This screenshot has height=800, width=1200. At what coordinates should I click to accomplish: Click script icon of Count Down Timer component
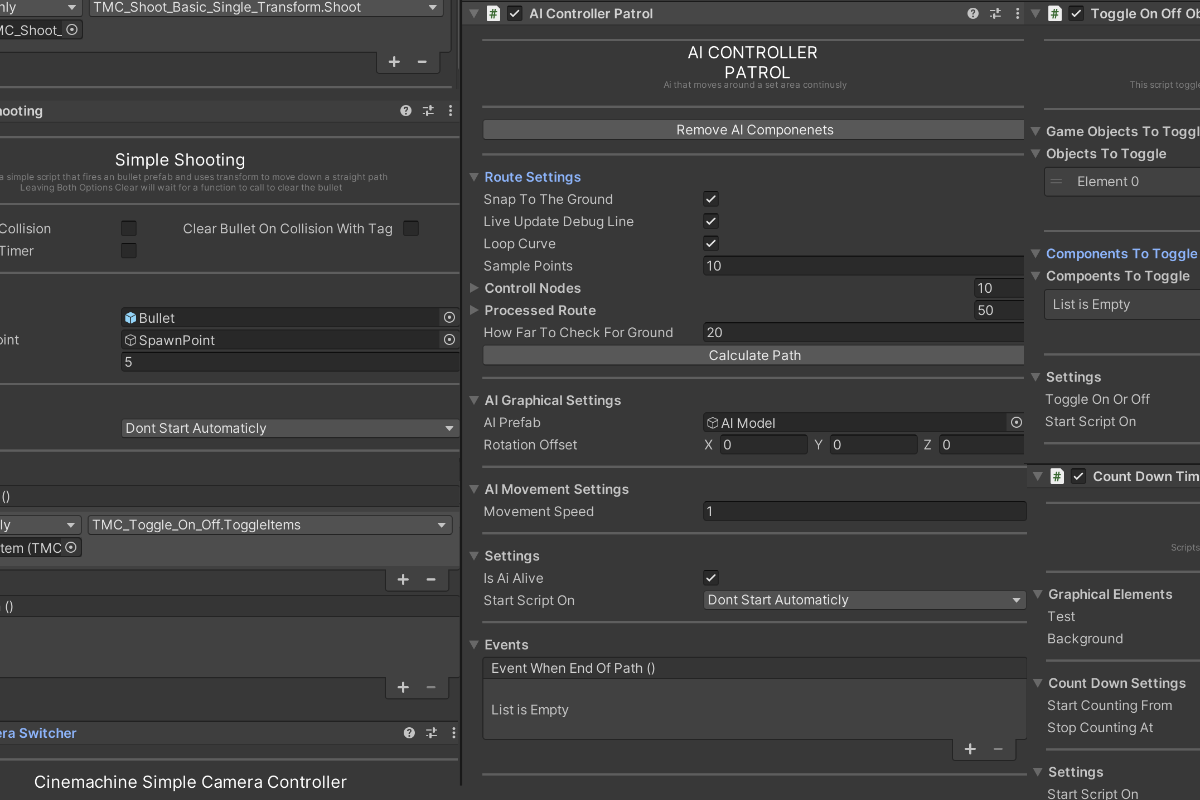tap(1056, 477)
